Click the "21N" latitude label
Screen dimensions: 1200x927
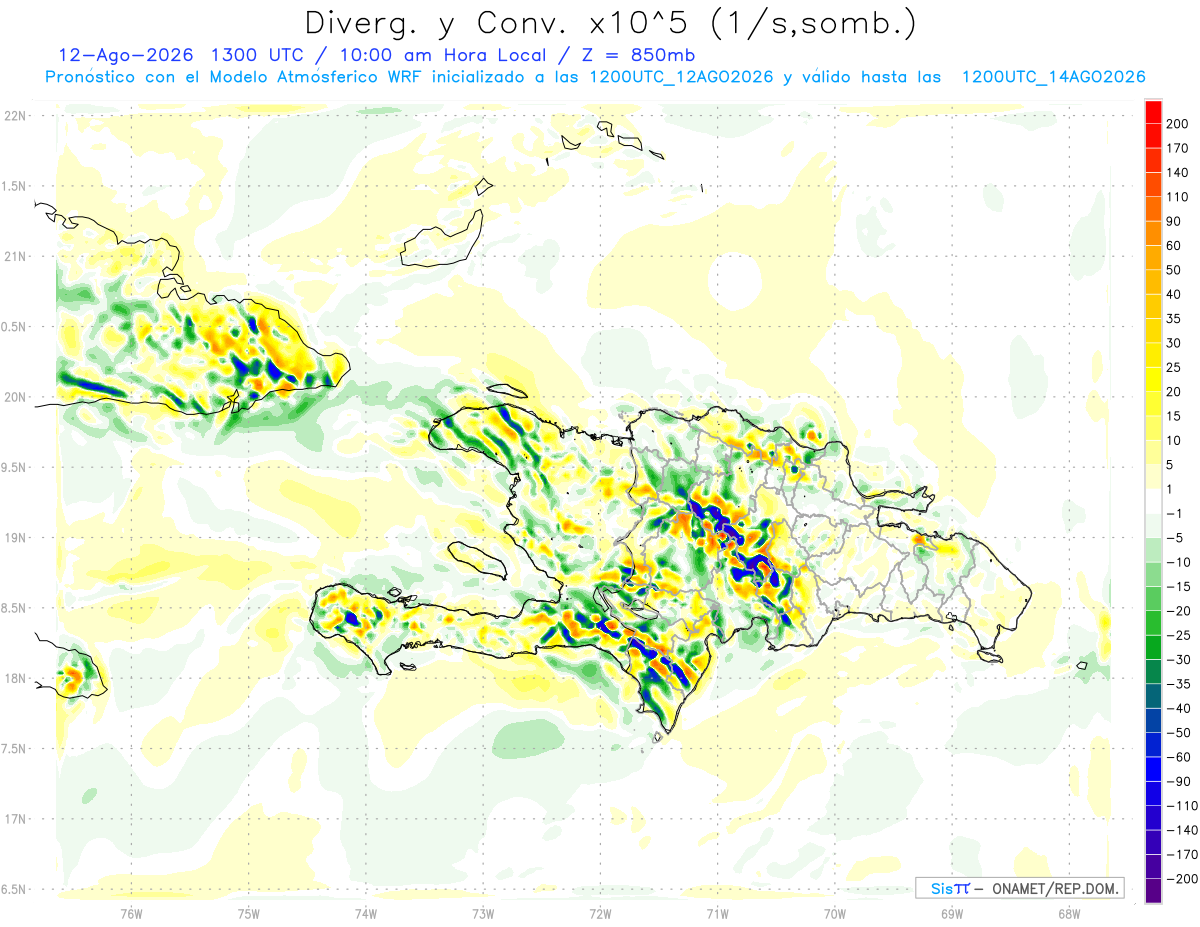click(x=14, y=256)
